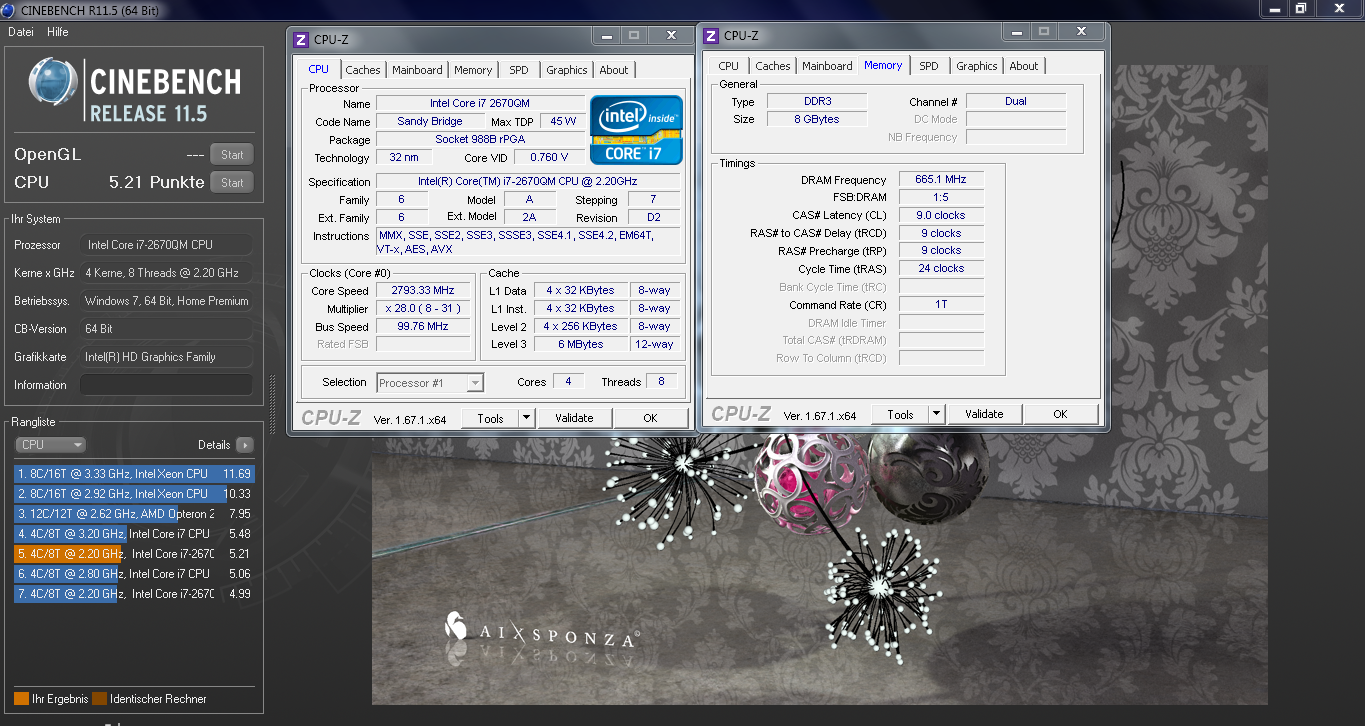Select Memory tab in right CPU-Z window
This screenshot has width=1365, height=726.
click(x=883, y=65)
